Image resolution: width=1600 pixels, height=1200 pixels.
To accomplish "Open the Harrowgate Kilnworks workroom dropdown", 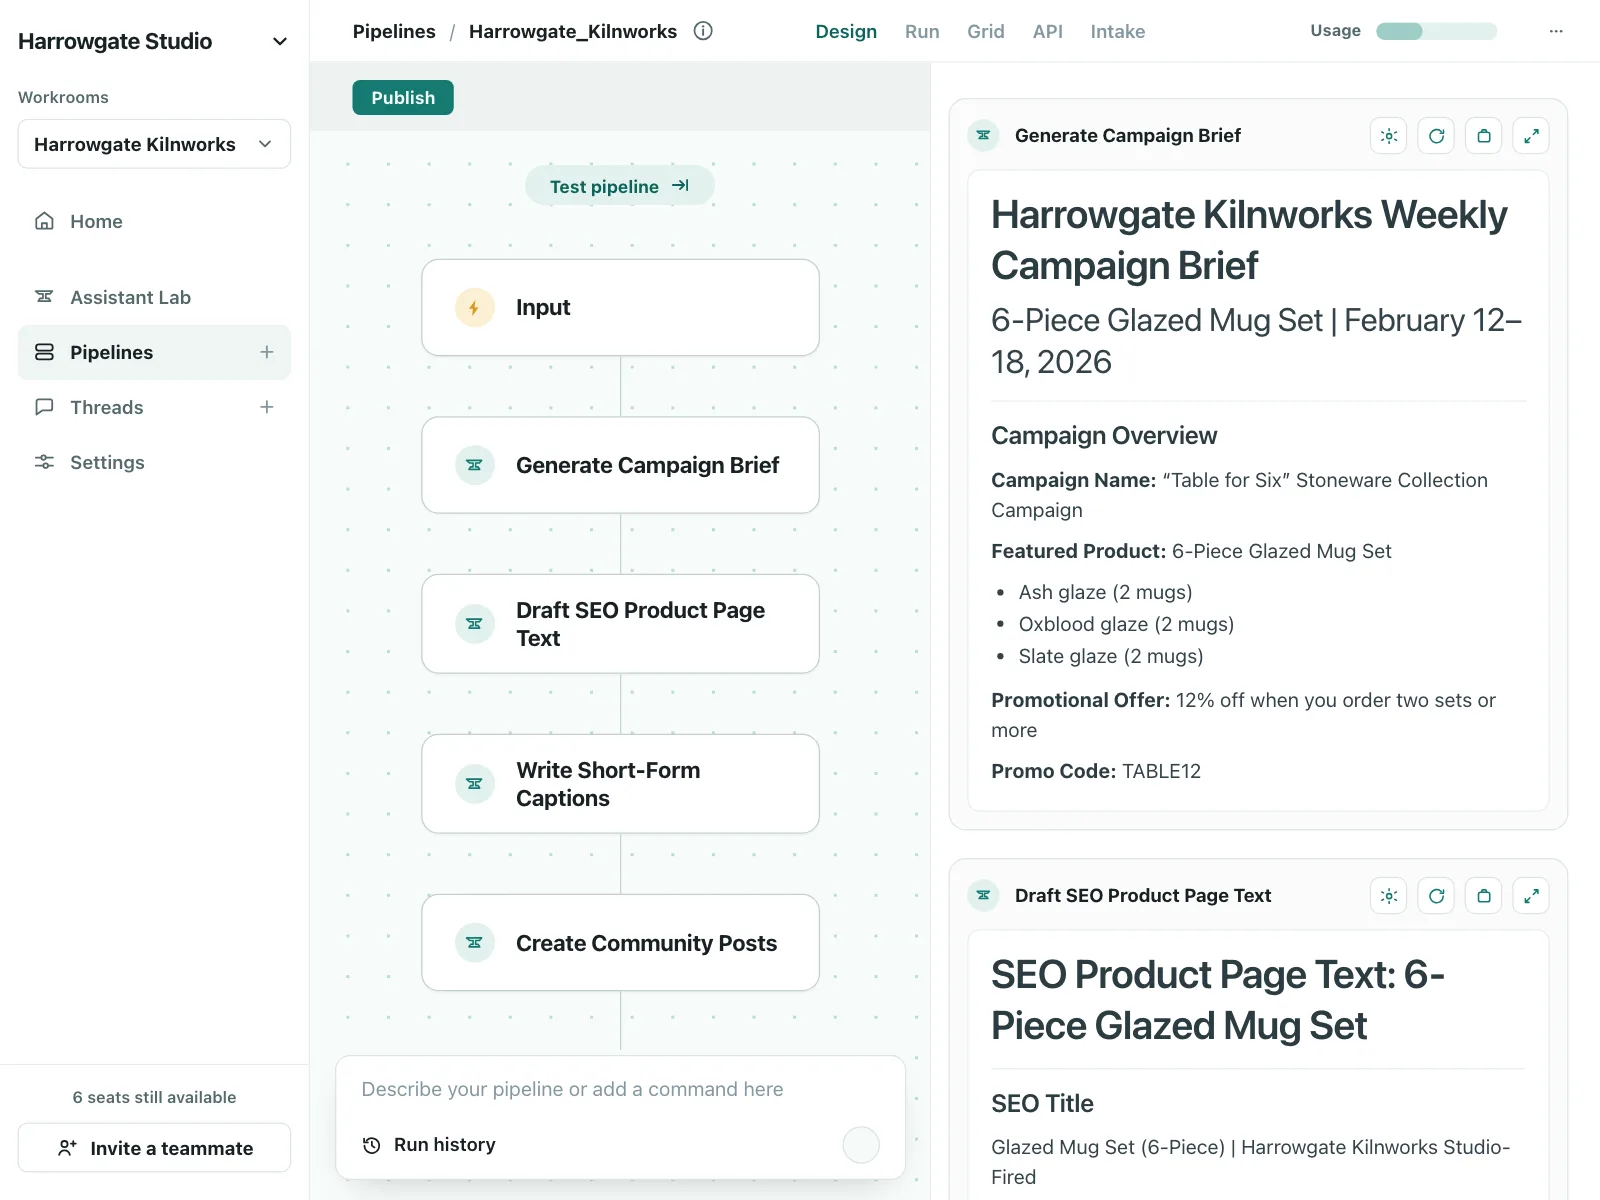I will click(x=154, y=144).
